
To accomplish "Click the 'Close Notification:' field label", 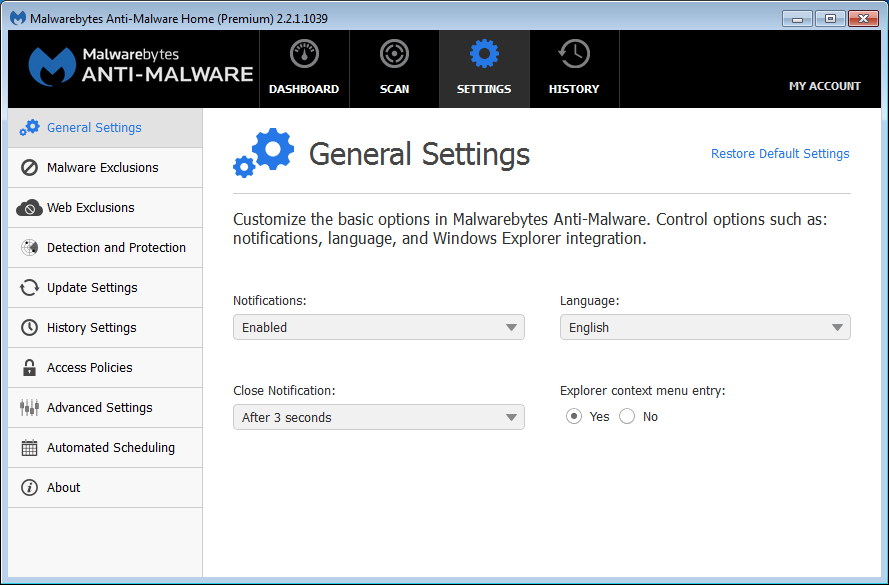I will [x=284, y=391].
